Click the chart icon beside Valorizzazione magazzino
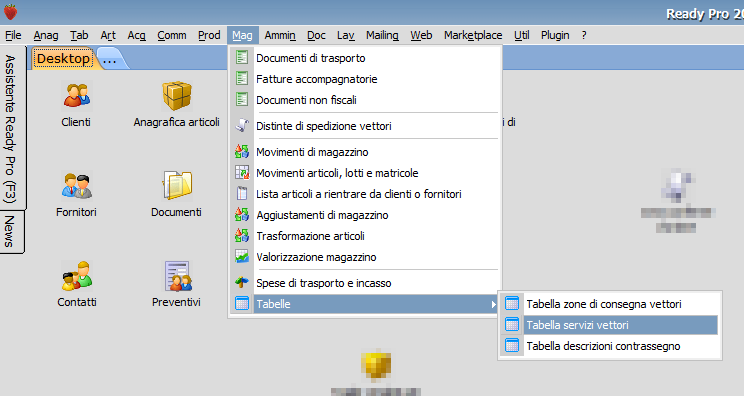 pyautogui.click(x=242, y=257)
